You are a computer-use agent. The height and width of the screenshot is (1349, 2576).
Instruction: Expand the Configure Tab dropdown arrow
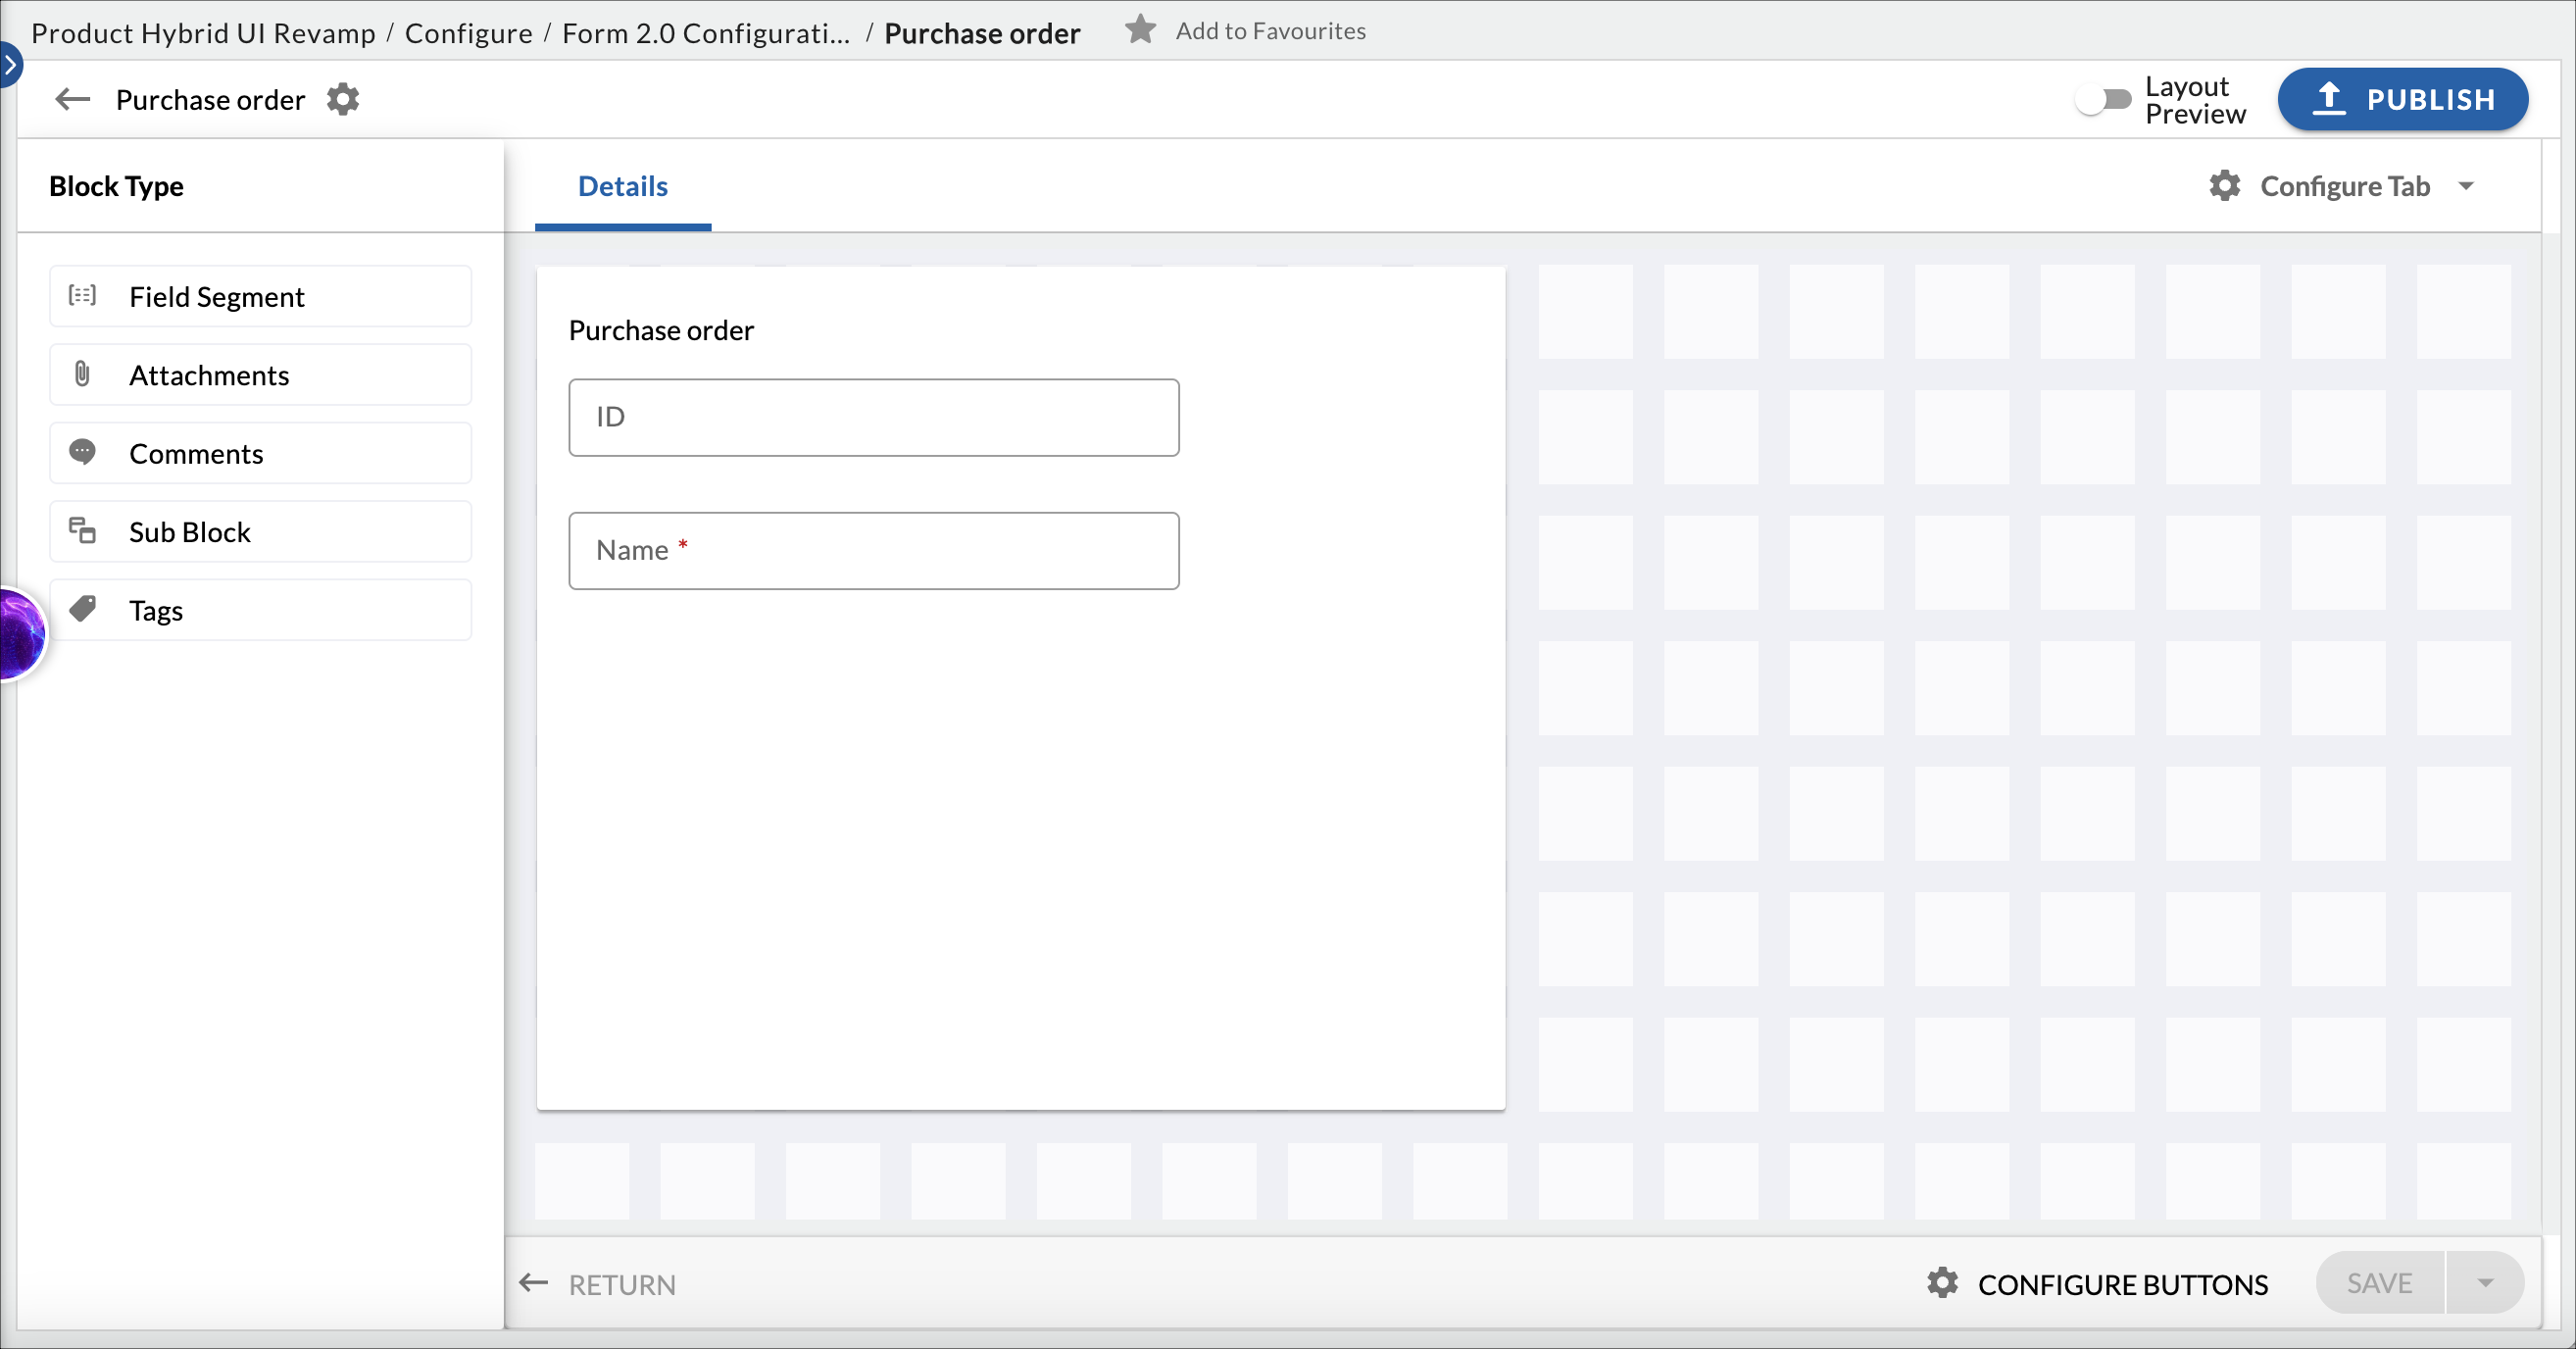coord(2466,186)
